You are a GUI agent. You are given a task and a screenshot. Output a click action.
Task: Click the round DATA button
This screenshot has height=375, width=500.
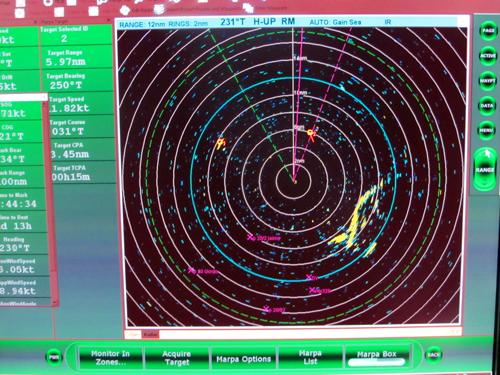point(487,106)
